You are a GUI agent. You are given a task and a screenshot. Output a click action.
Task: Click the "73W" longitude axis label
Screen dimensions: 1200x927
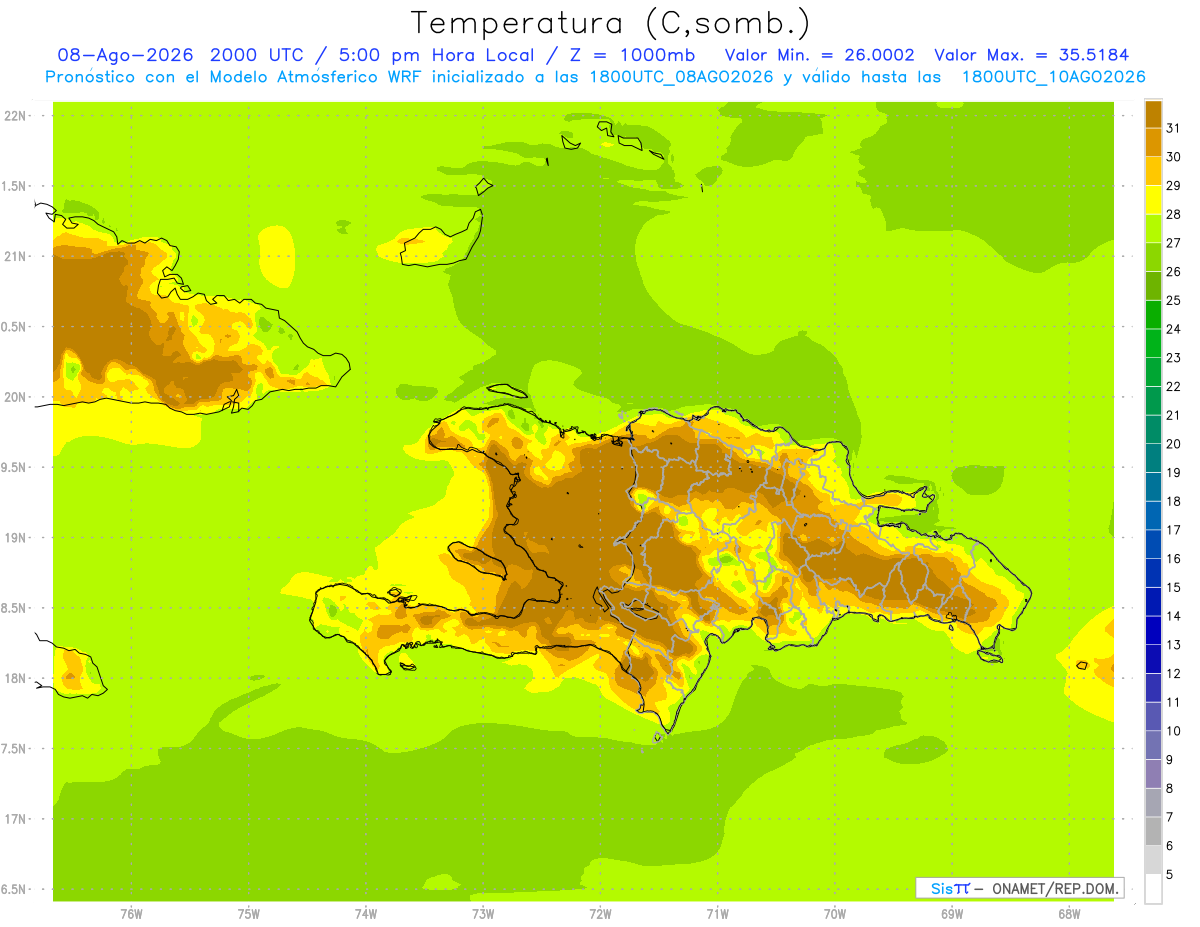(x=483, y=914)
